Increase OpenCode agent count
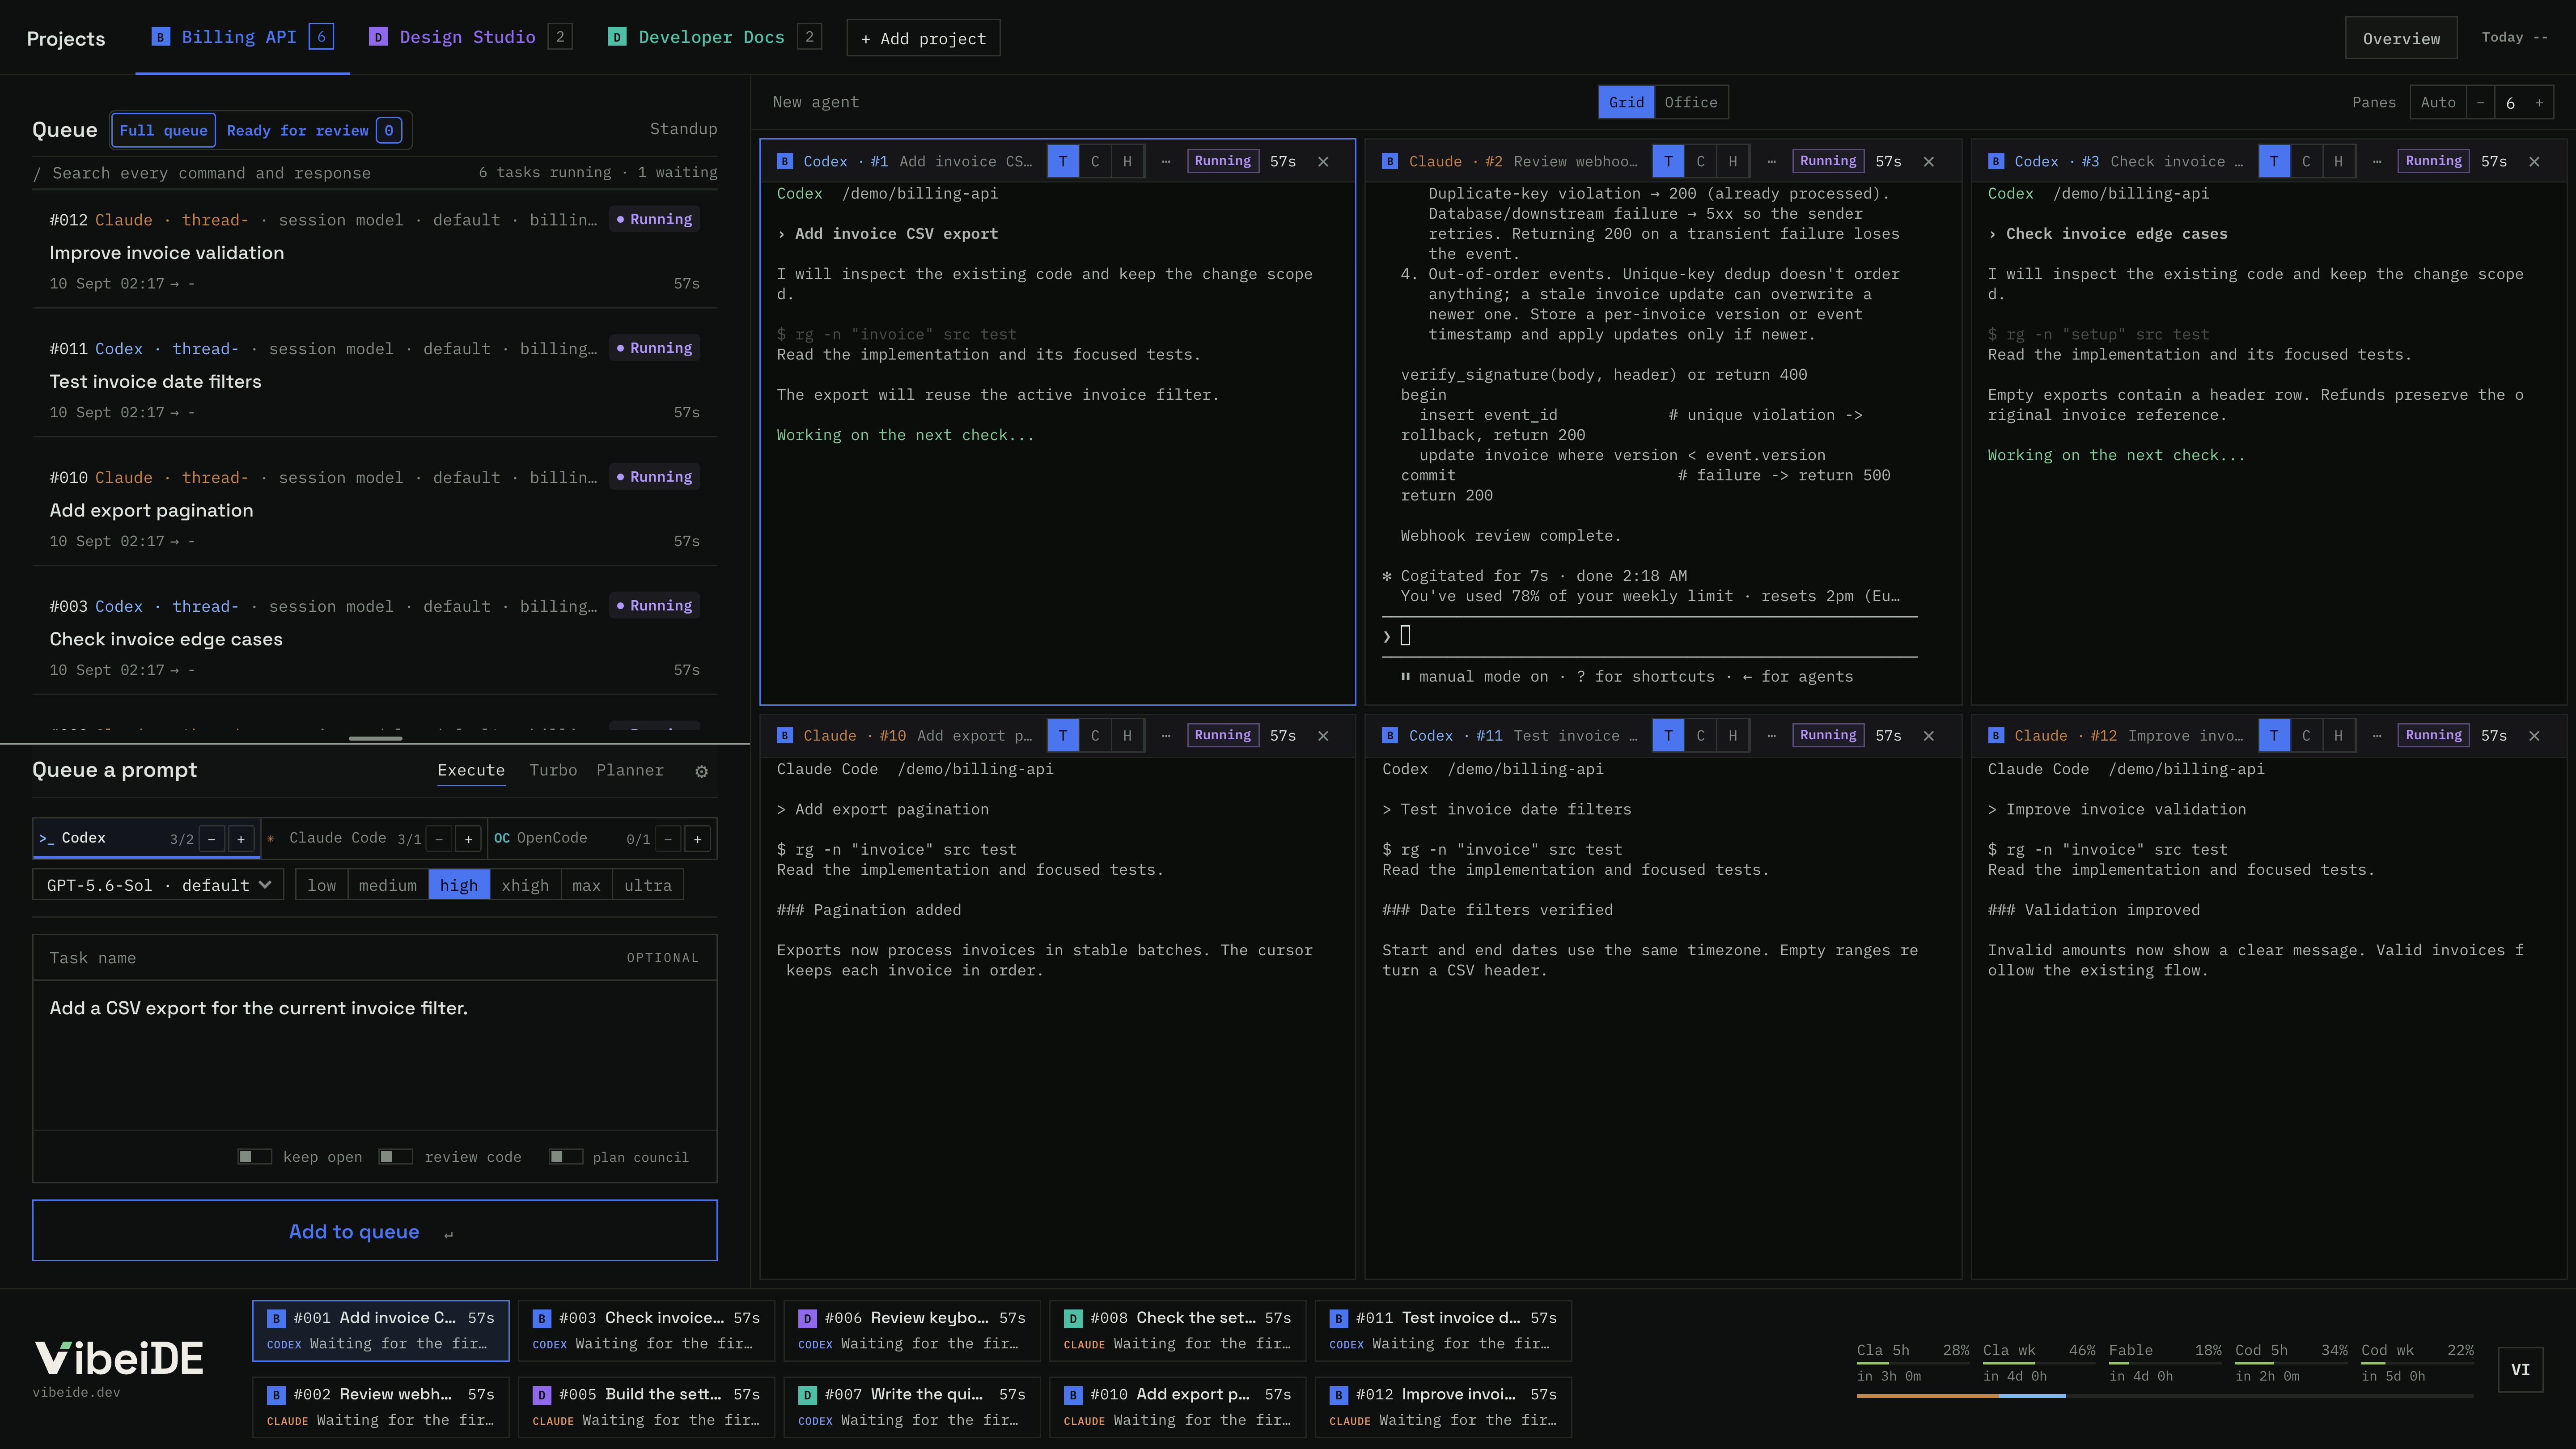 click(698, 838)
